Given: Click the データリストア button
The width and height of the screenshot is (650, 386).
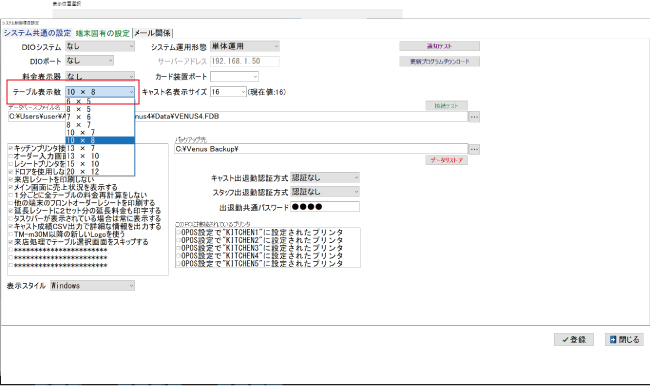Looking at the screenshot, I should click(446, 160).
